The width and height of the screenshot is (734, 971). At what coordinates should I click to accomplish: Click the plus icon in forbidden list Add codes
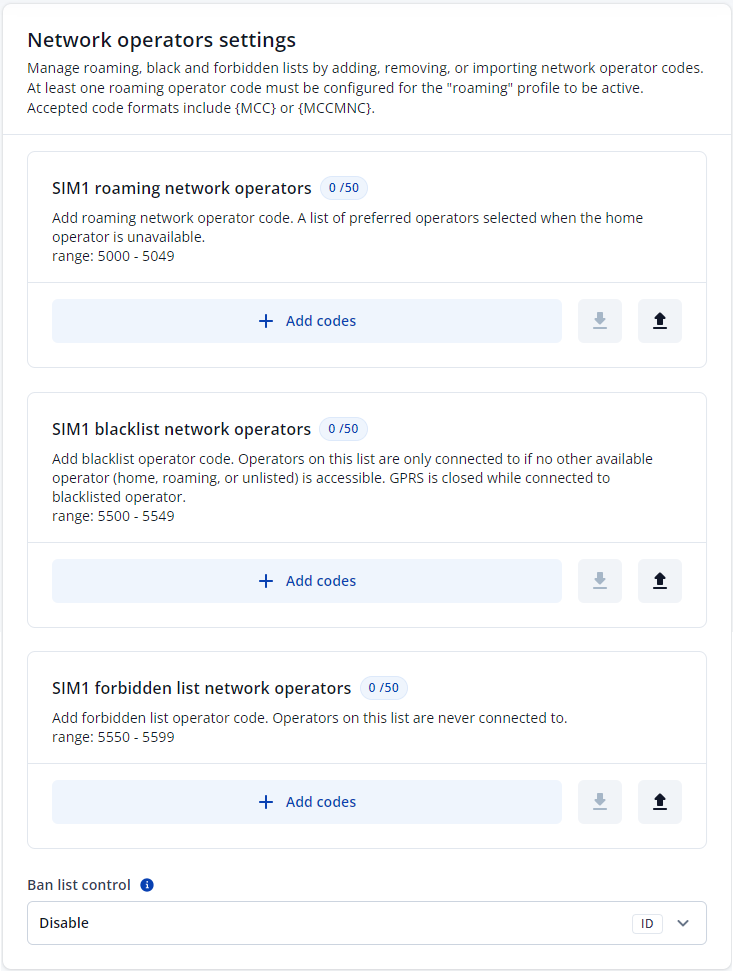click(266, 802)
